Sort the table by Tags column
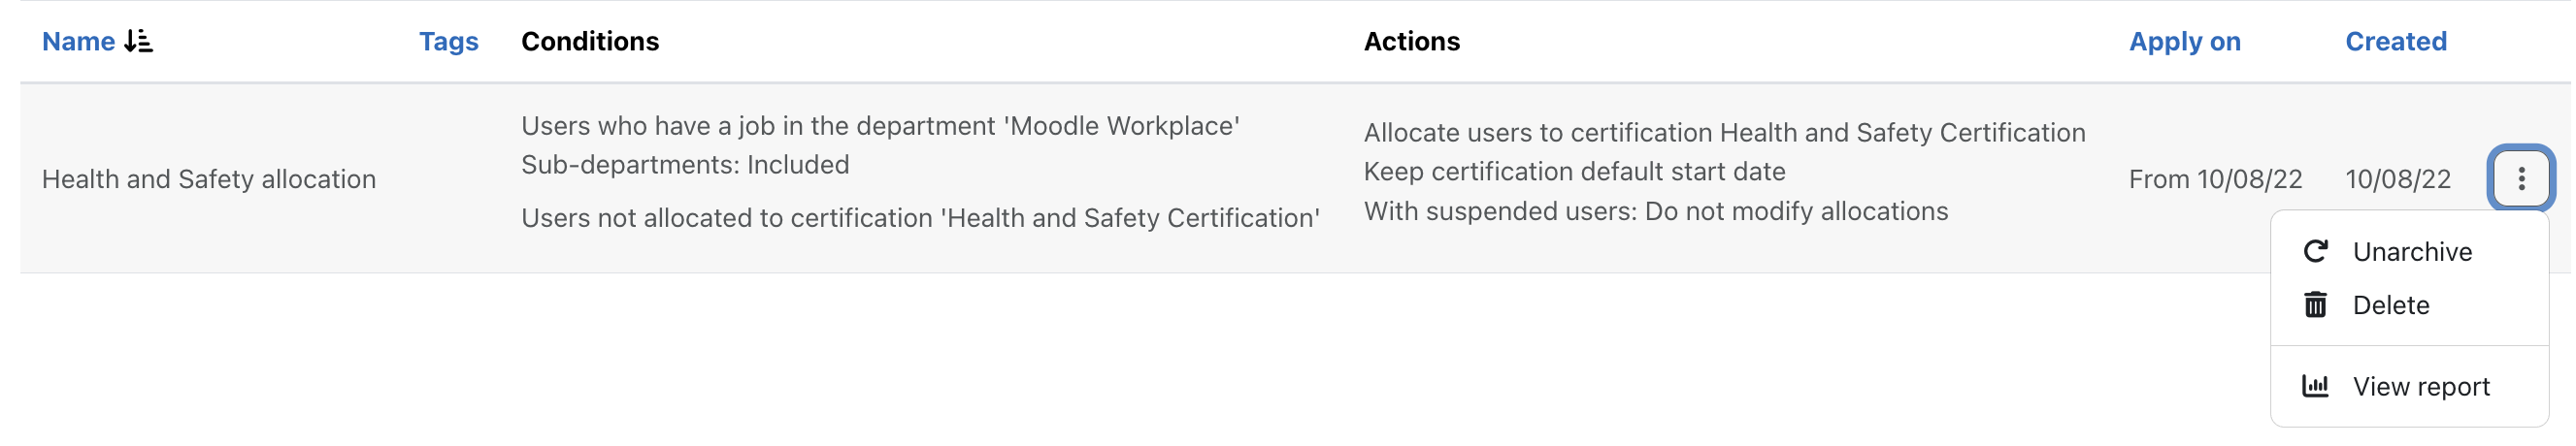 click(x=448, y=41)
